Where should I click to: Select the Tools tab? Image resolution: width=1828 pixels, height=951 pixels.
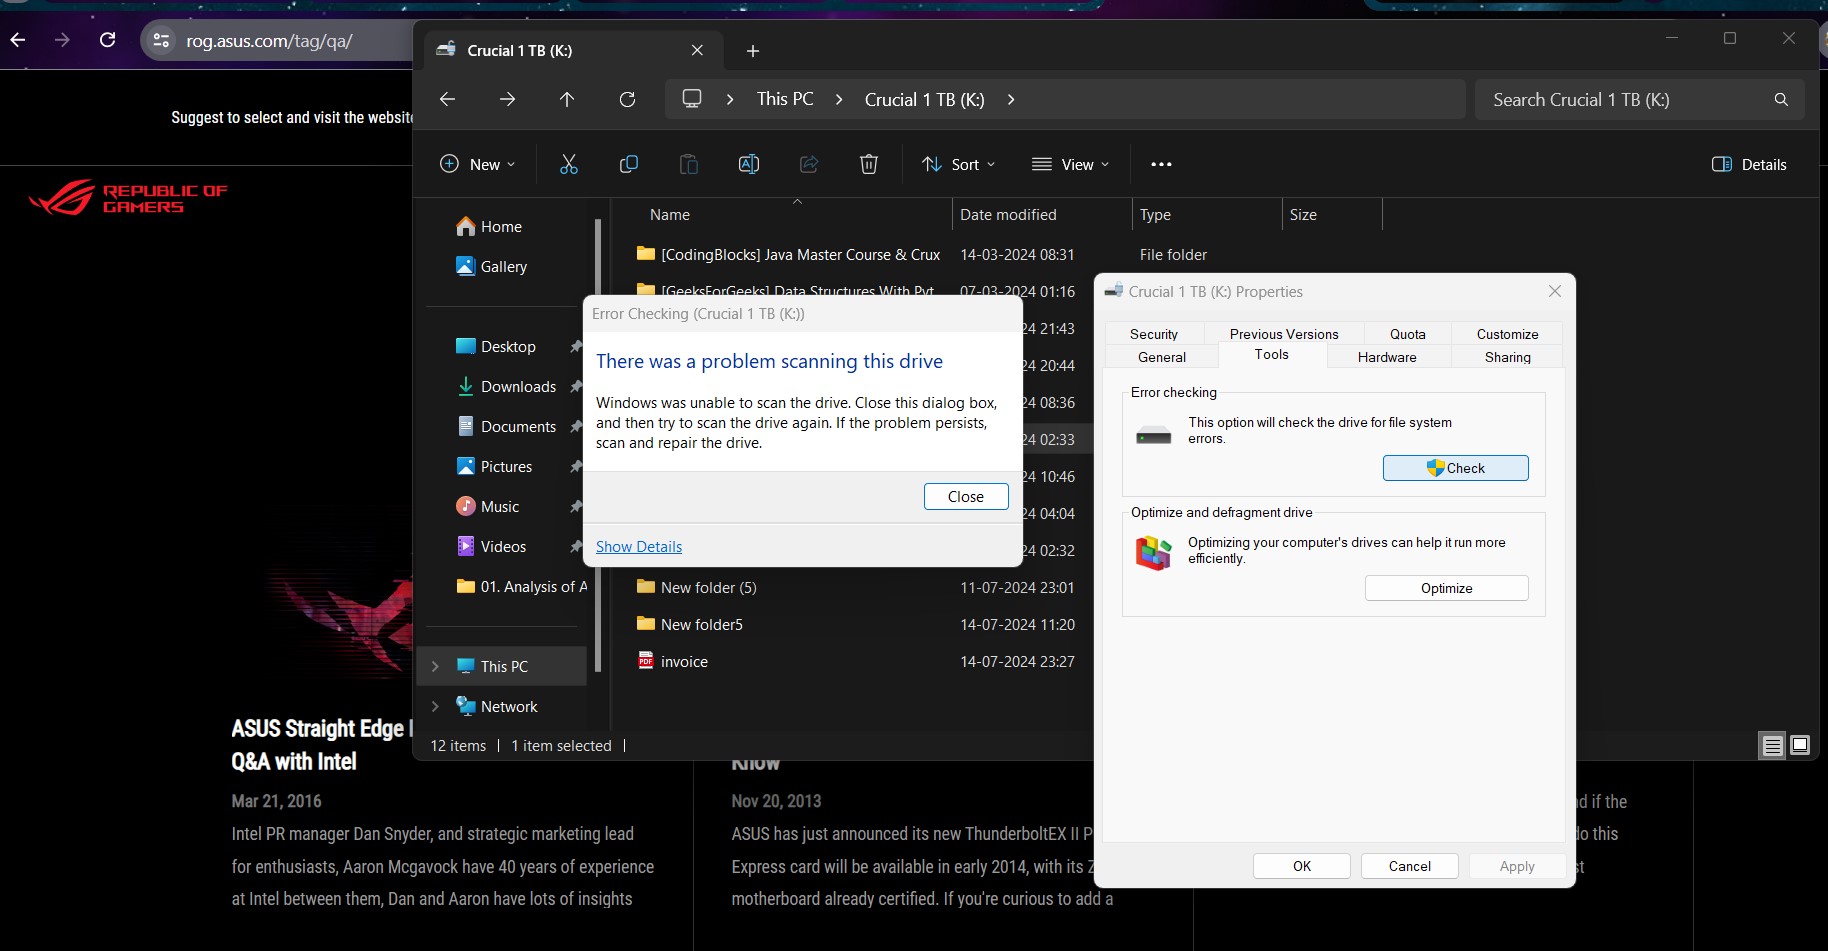[x=1272, y=355]
